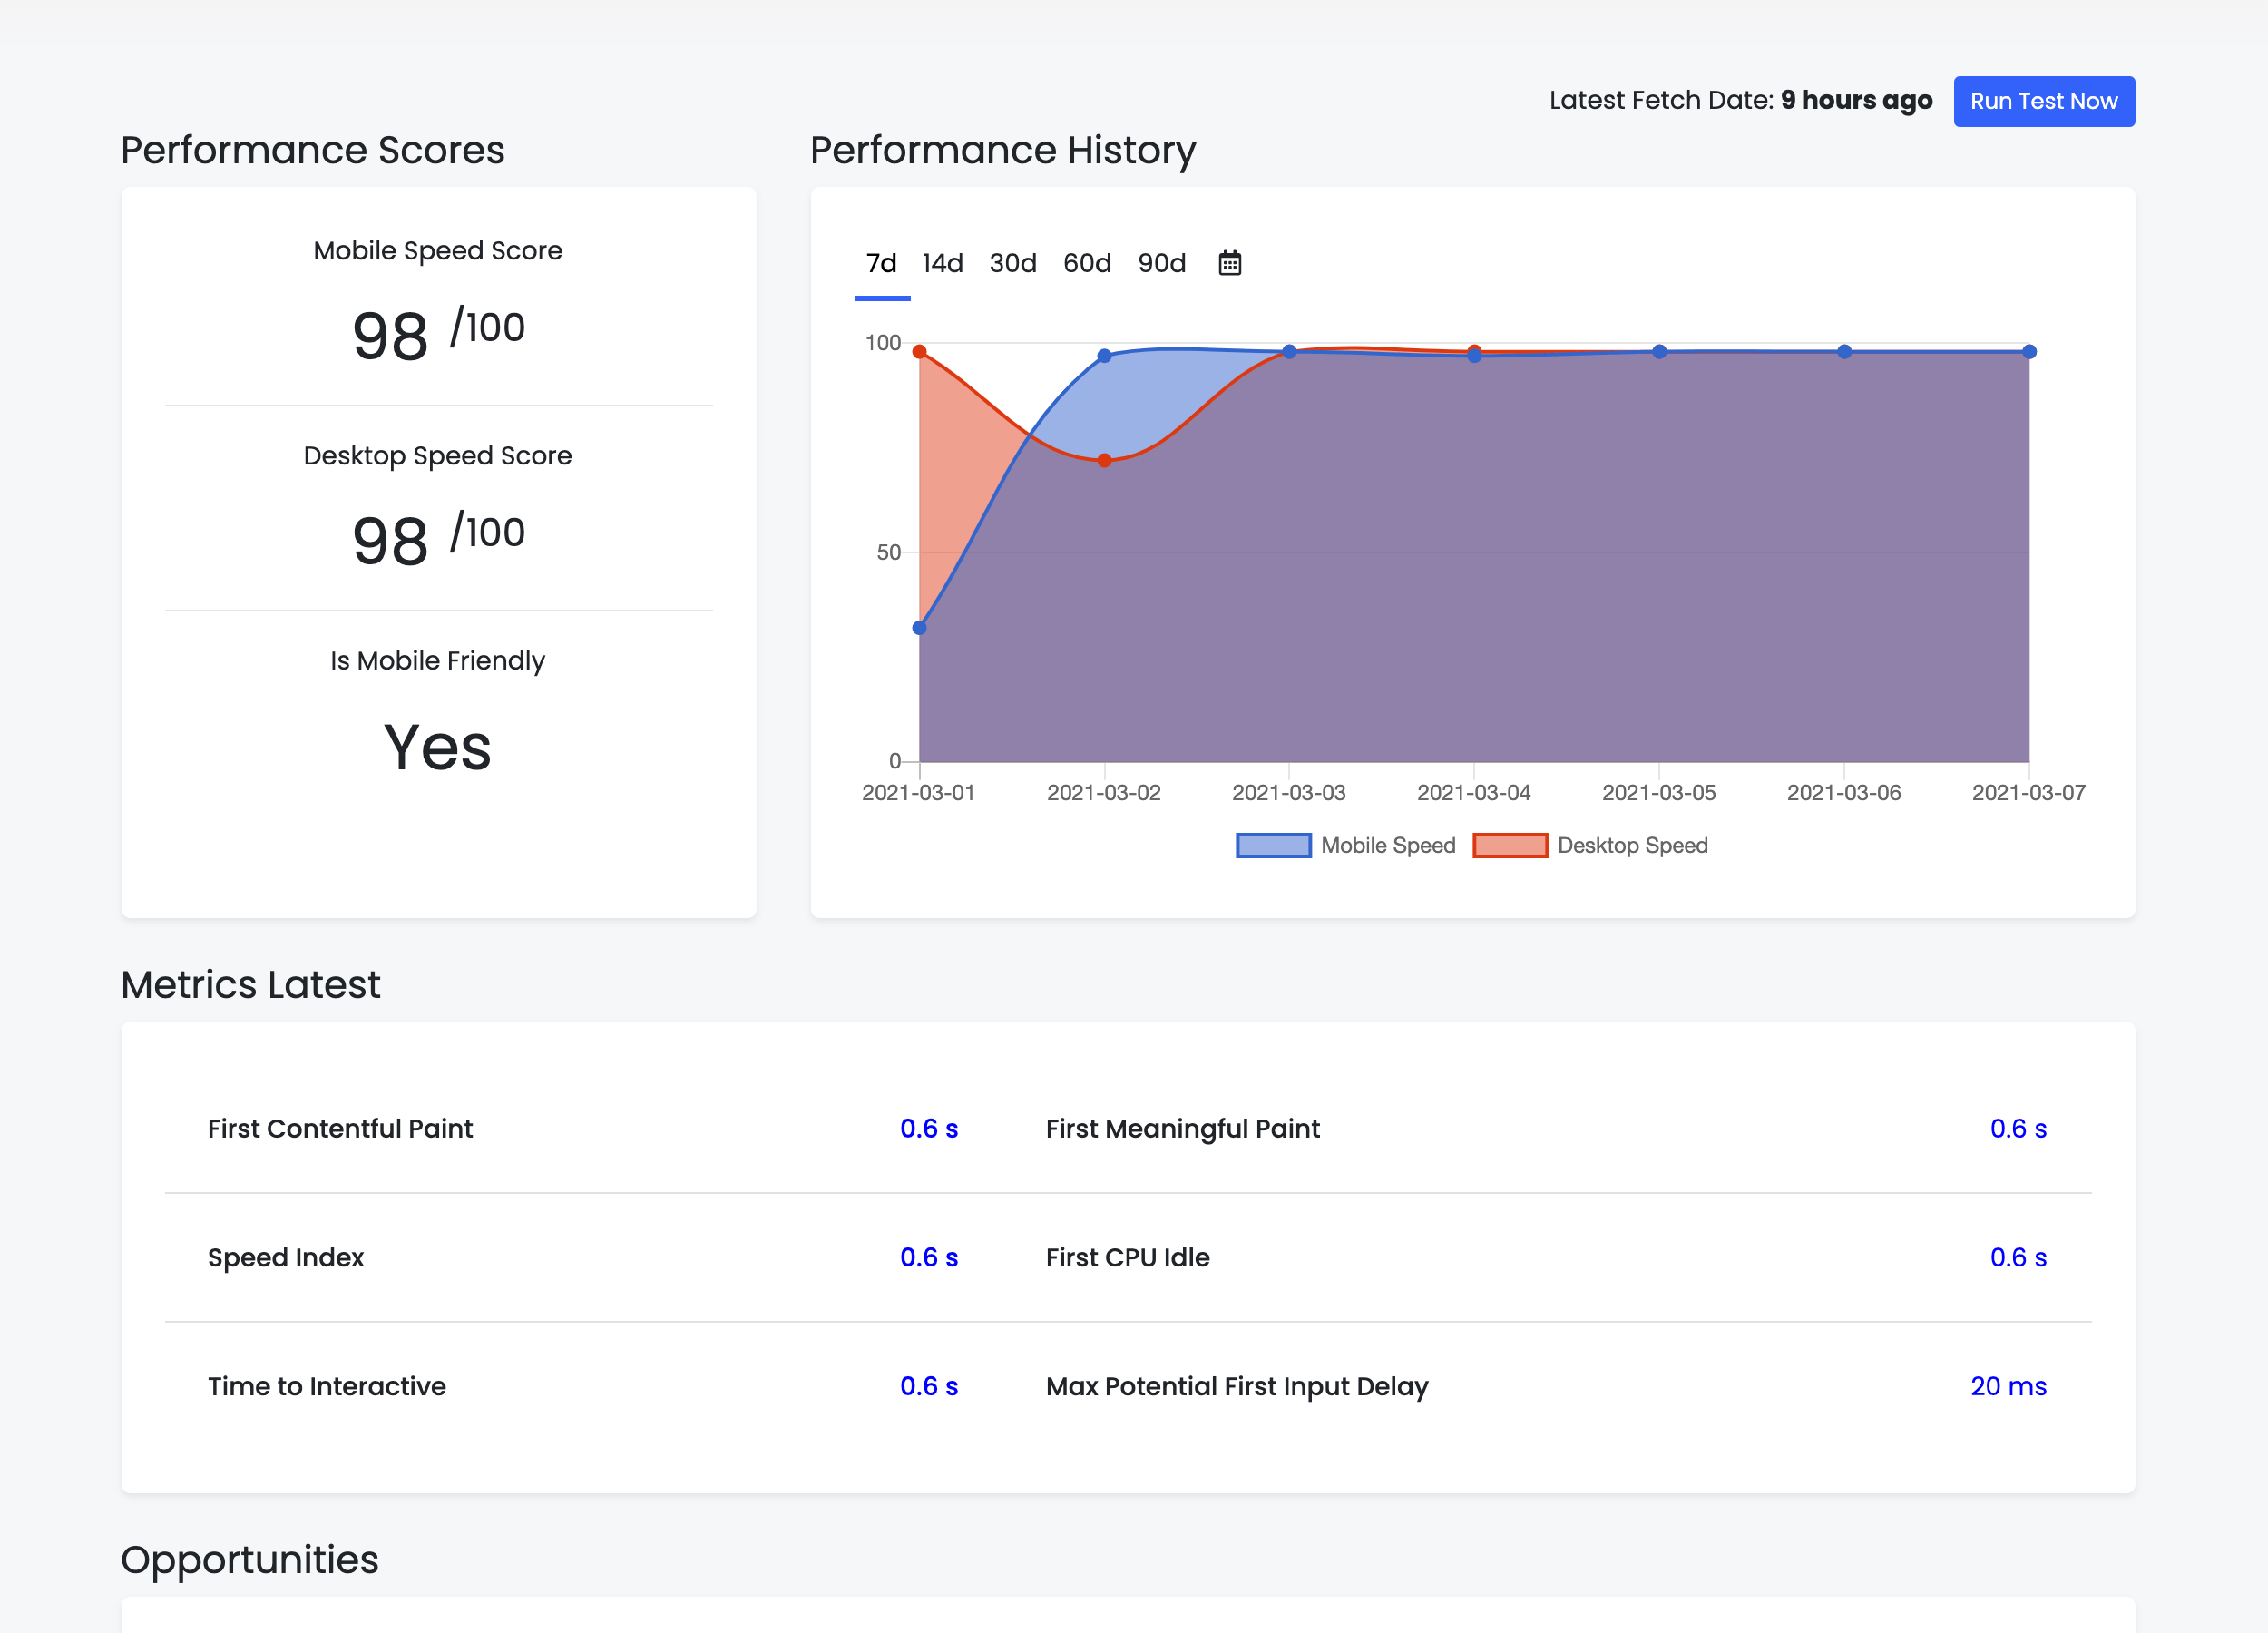The height and width of the screenshot is (1633, 2268).
Task: Click the Desktop Speed legend label
Action: 1632,845
